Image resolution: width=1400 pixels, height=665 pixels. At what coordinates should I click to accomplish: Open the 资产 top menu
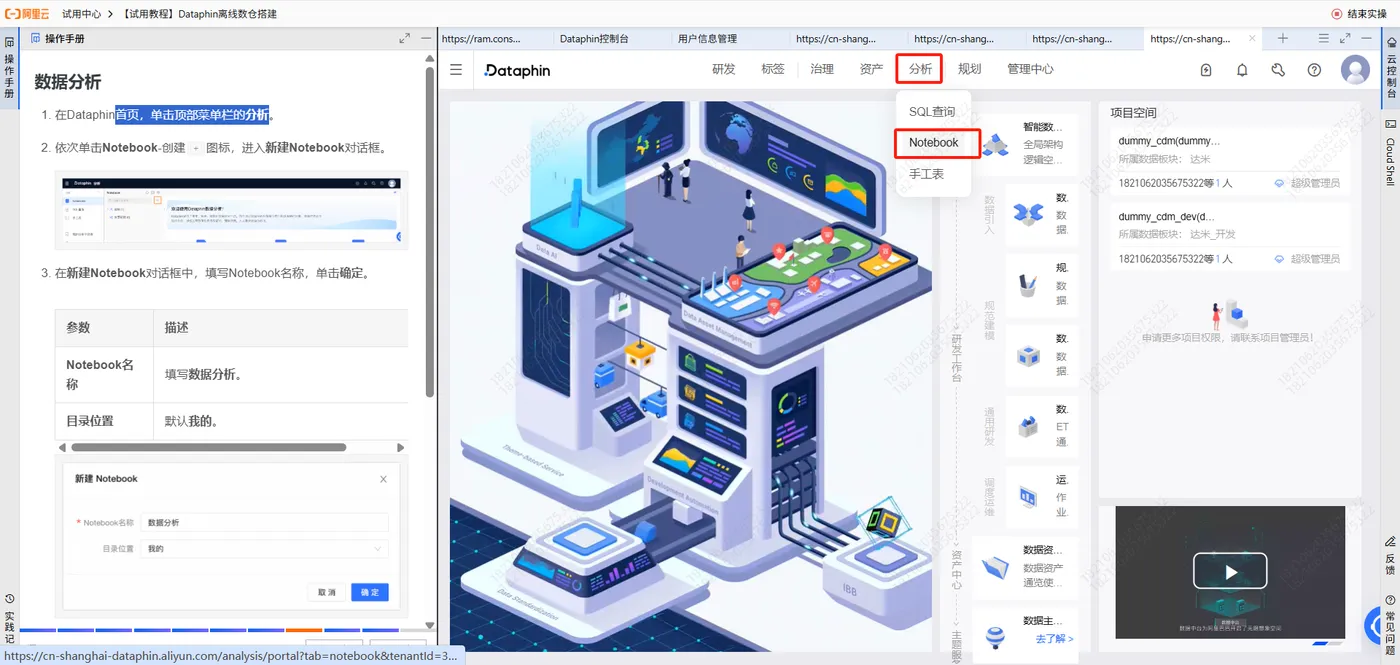pos(871,70)
